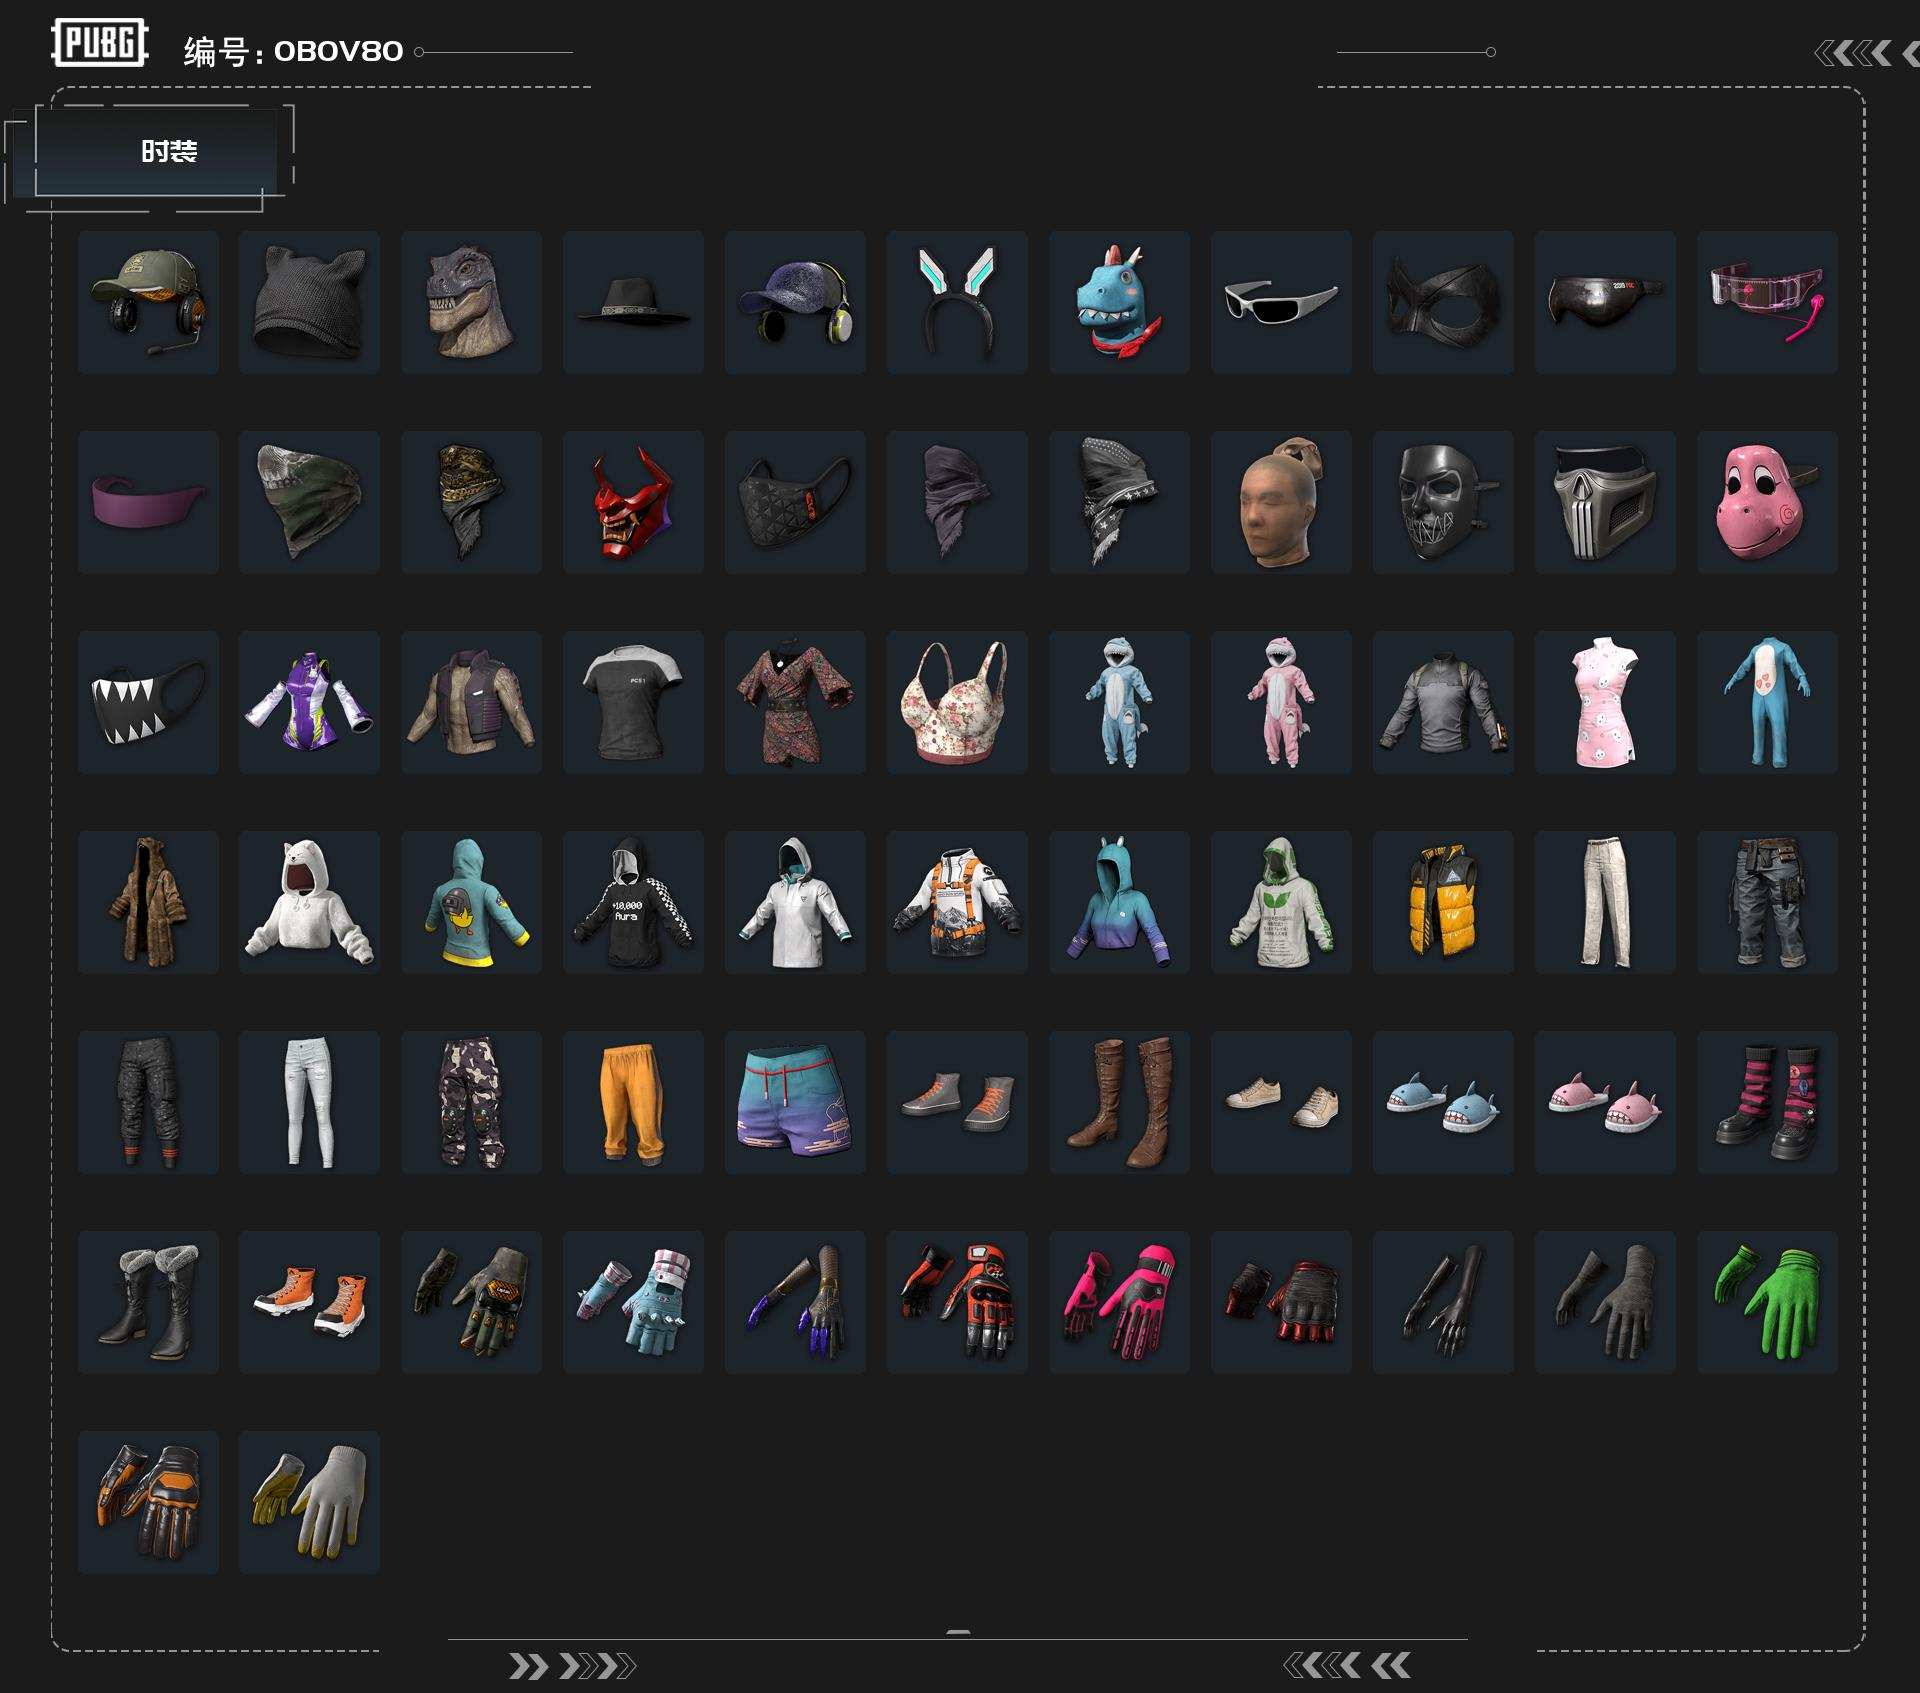Choose the black 10,000 Aura hoodie

click(633, 902)
